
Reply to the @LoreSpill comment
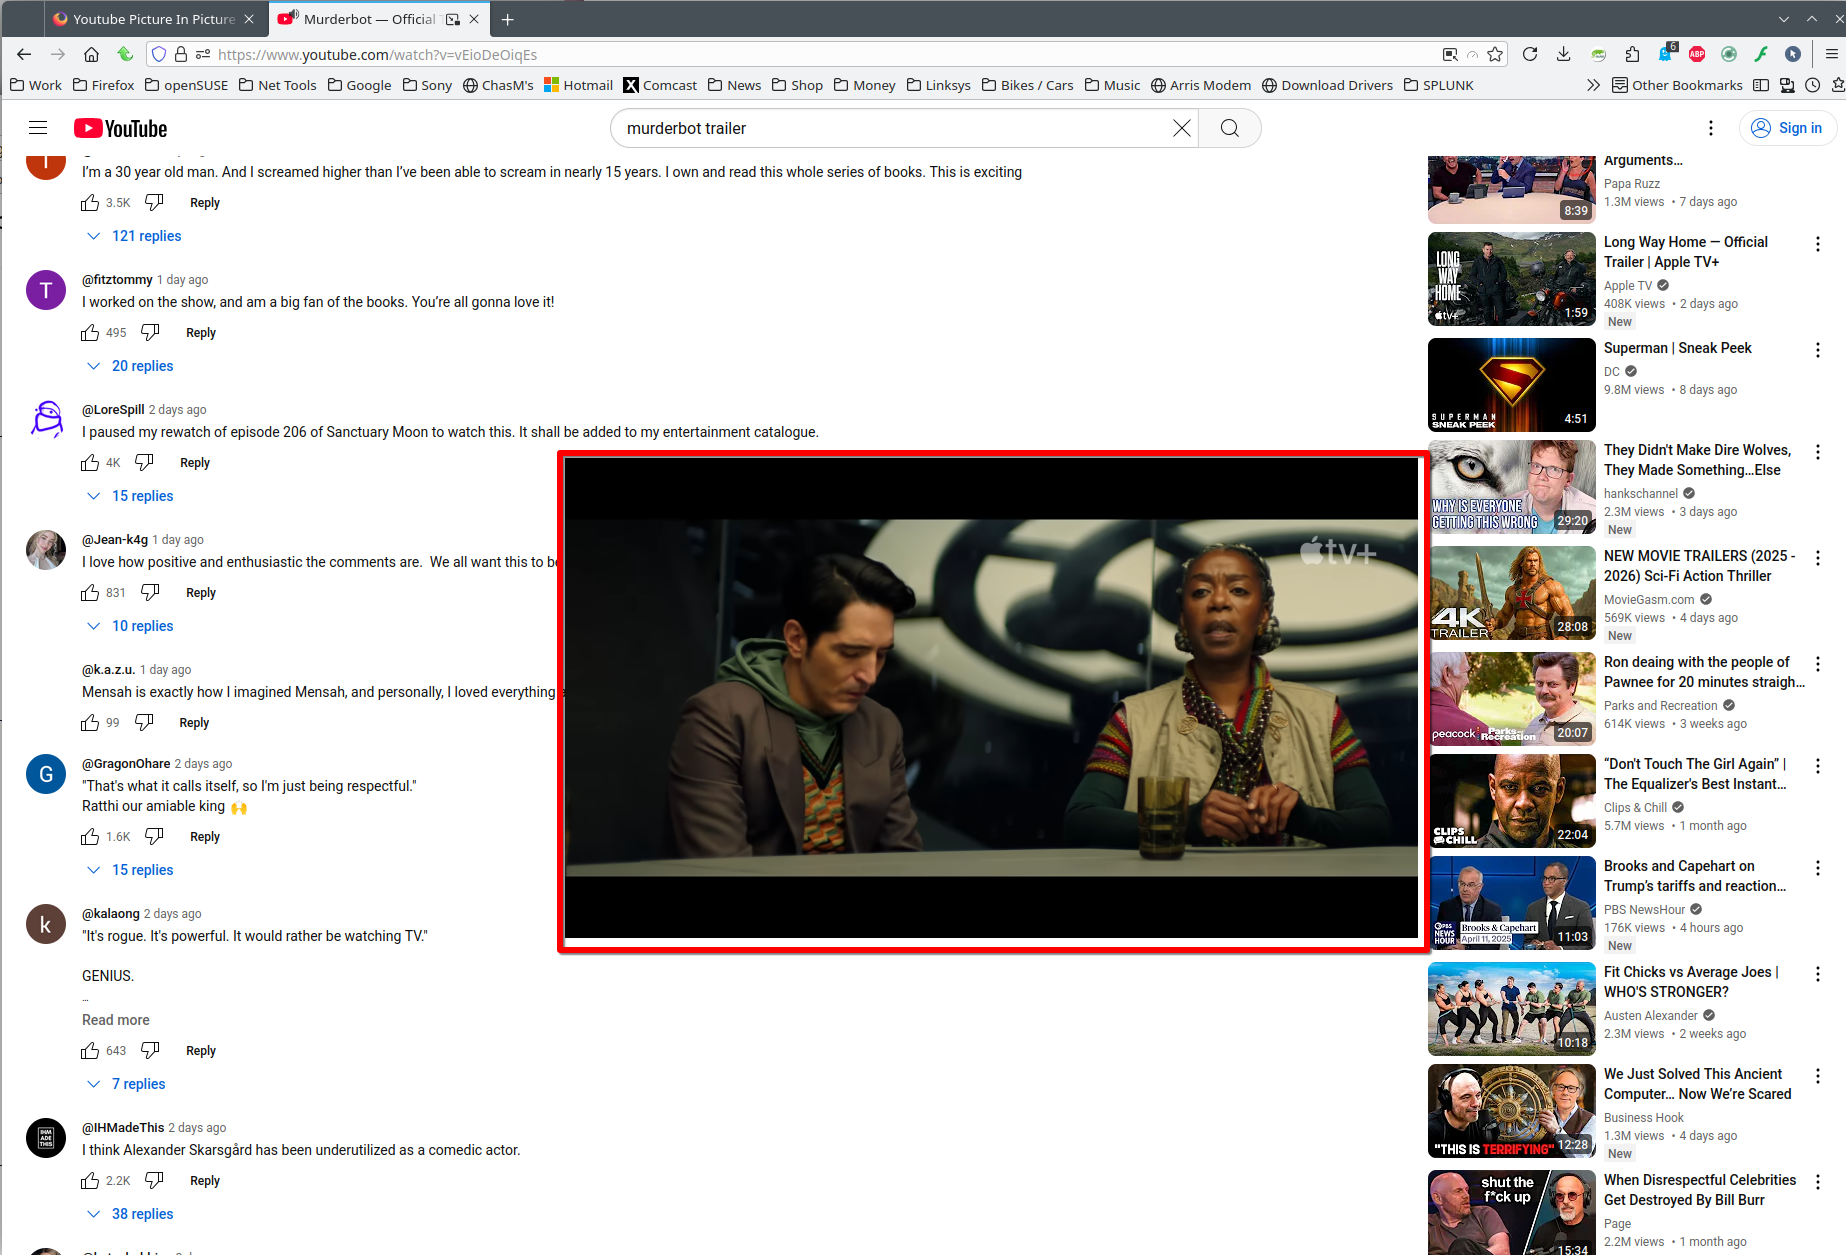[x=195, y=462]
